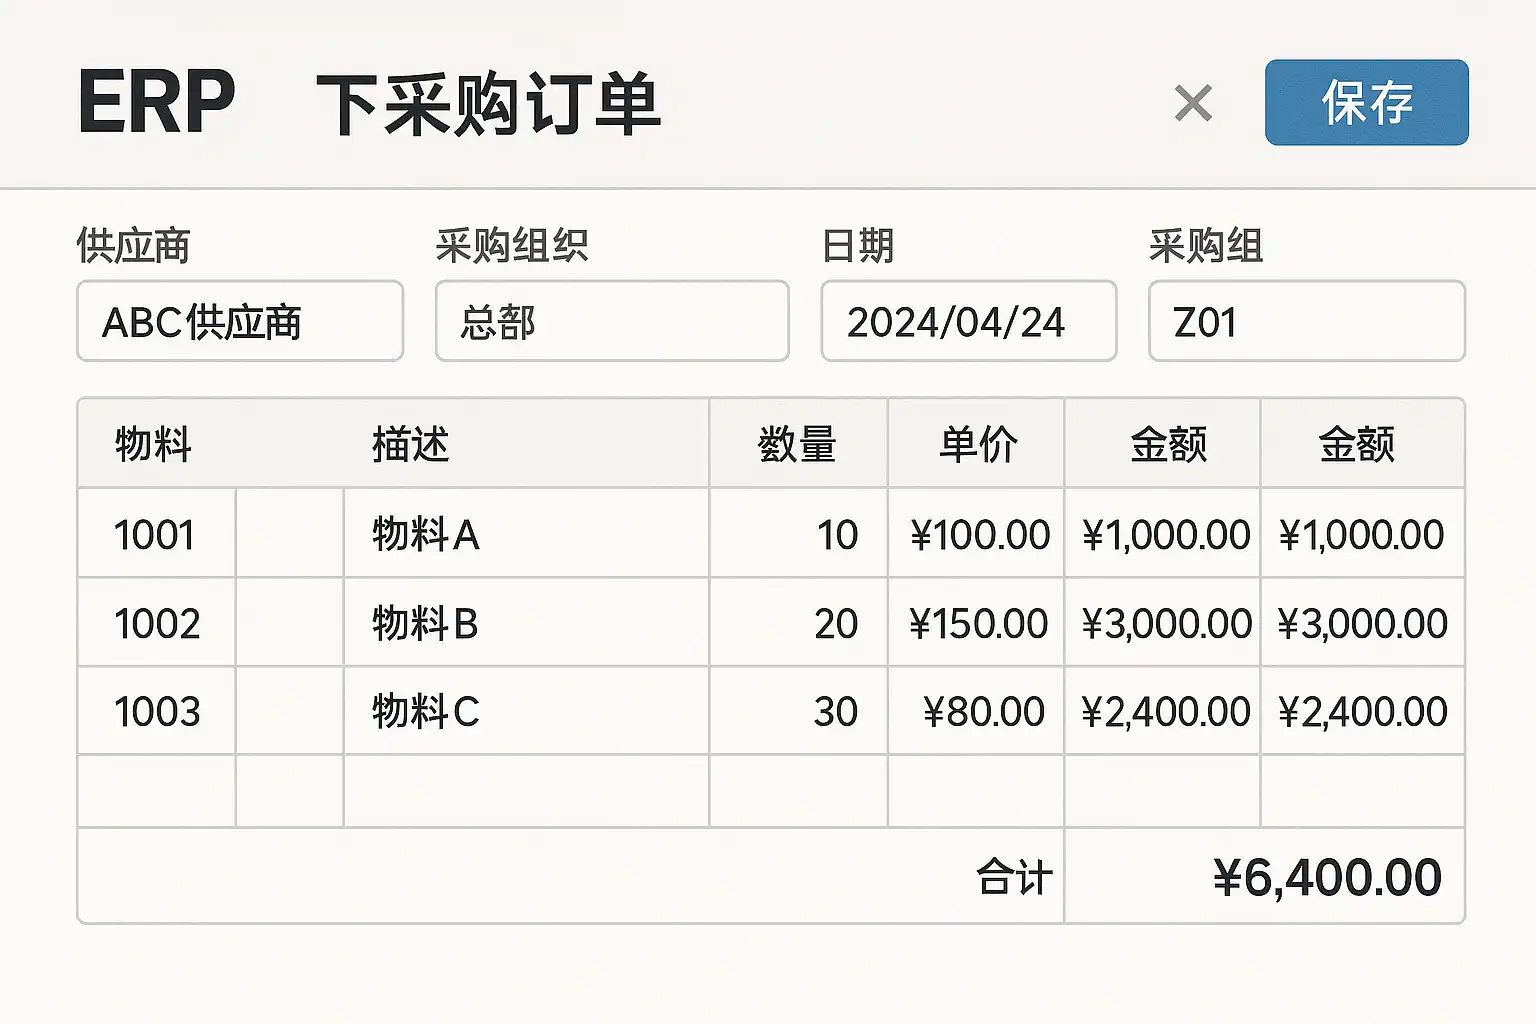
Task: Click the 采购组 field showing Z01
Action: point(1306,321)
